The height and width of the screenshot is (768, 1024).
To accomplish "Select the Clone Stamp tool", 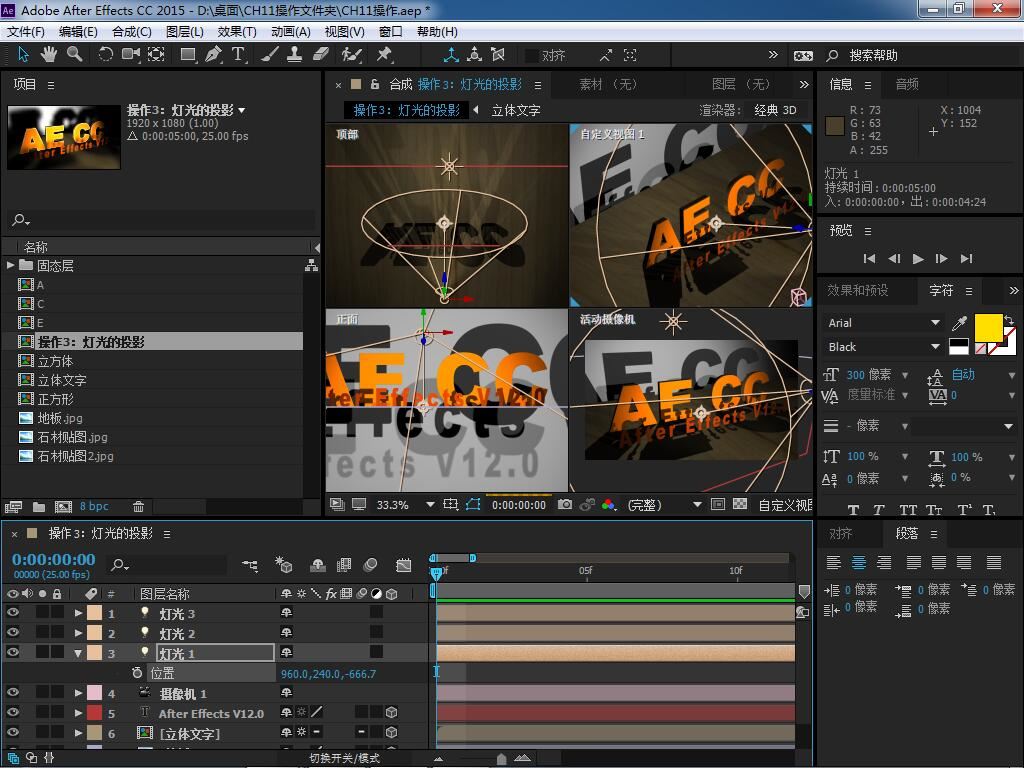I will 295,55.
